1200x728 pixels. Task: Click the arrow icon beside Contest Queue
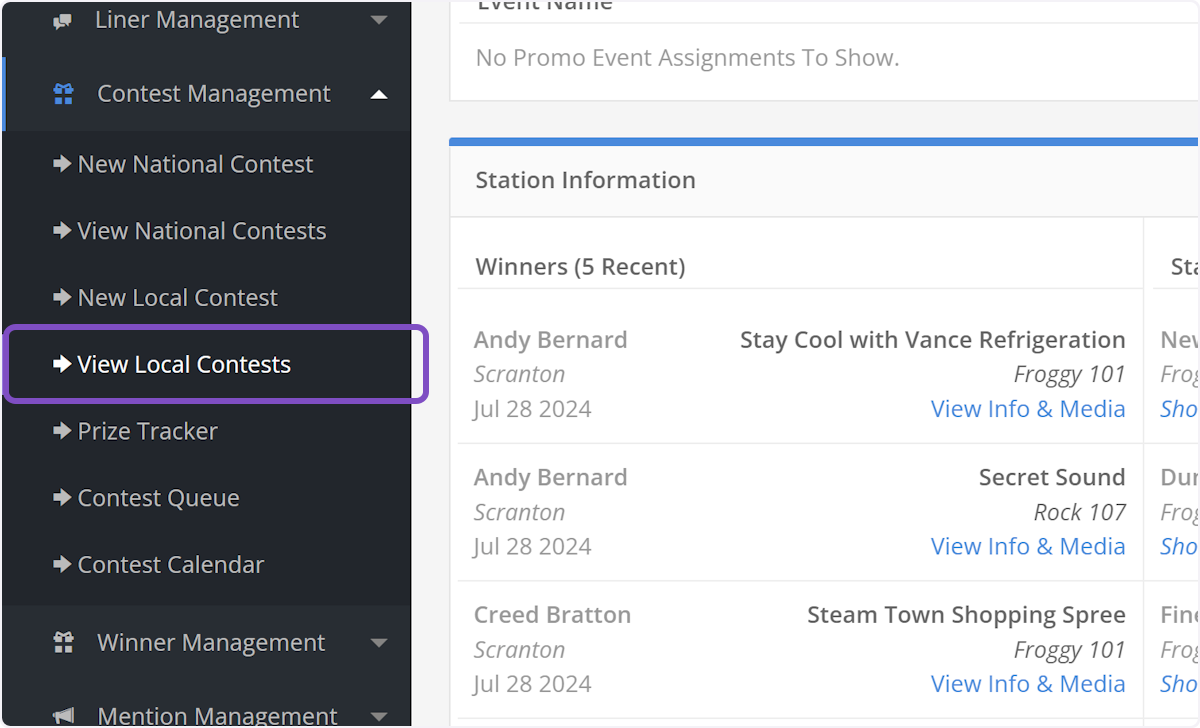tap(62, 497)
